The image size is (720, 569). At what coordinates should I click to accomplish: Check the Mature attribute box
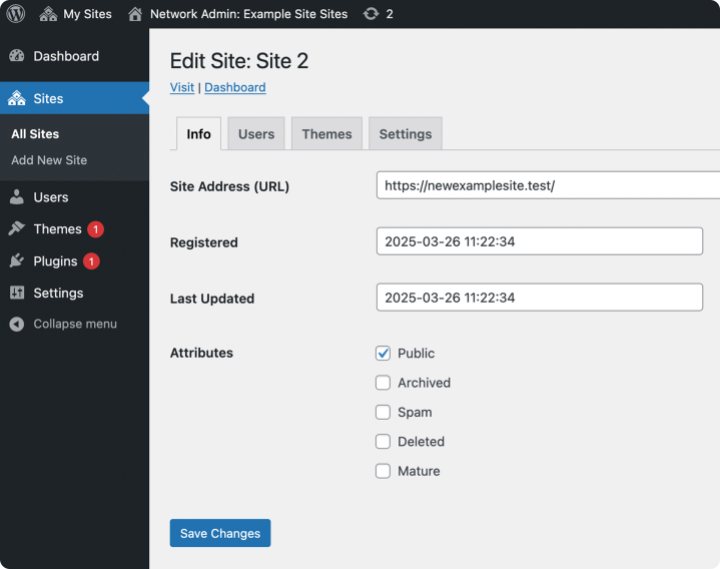pos(383,471)
